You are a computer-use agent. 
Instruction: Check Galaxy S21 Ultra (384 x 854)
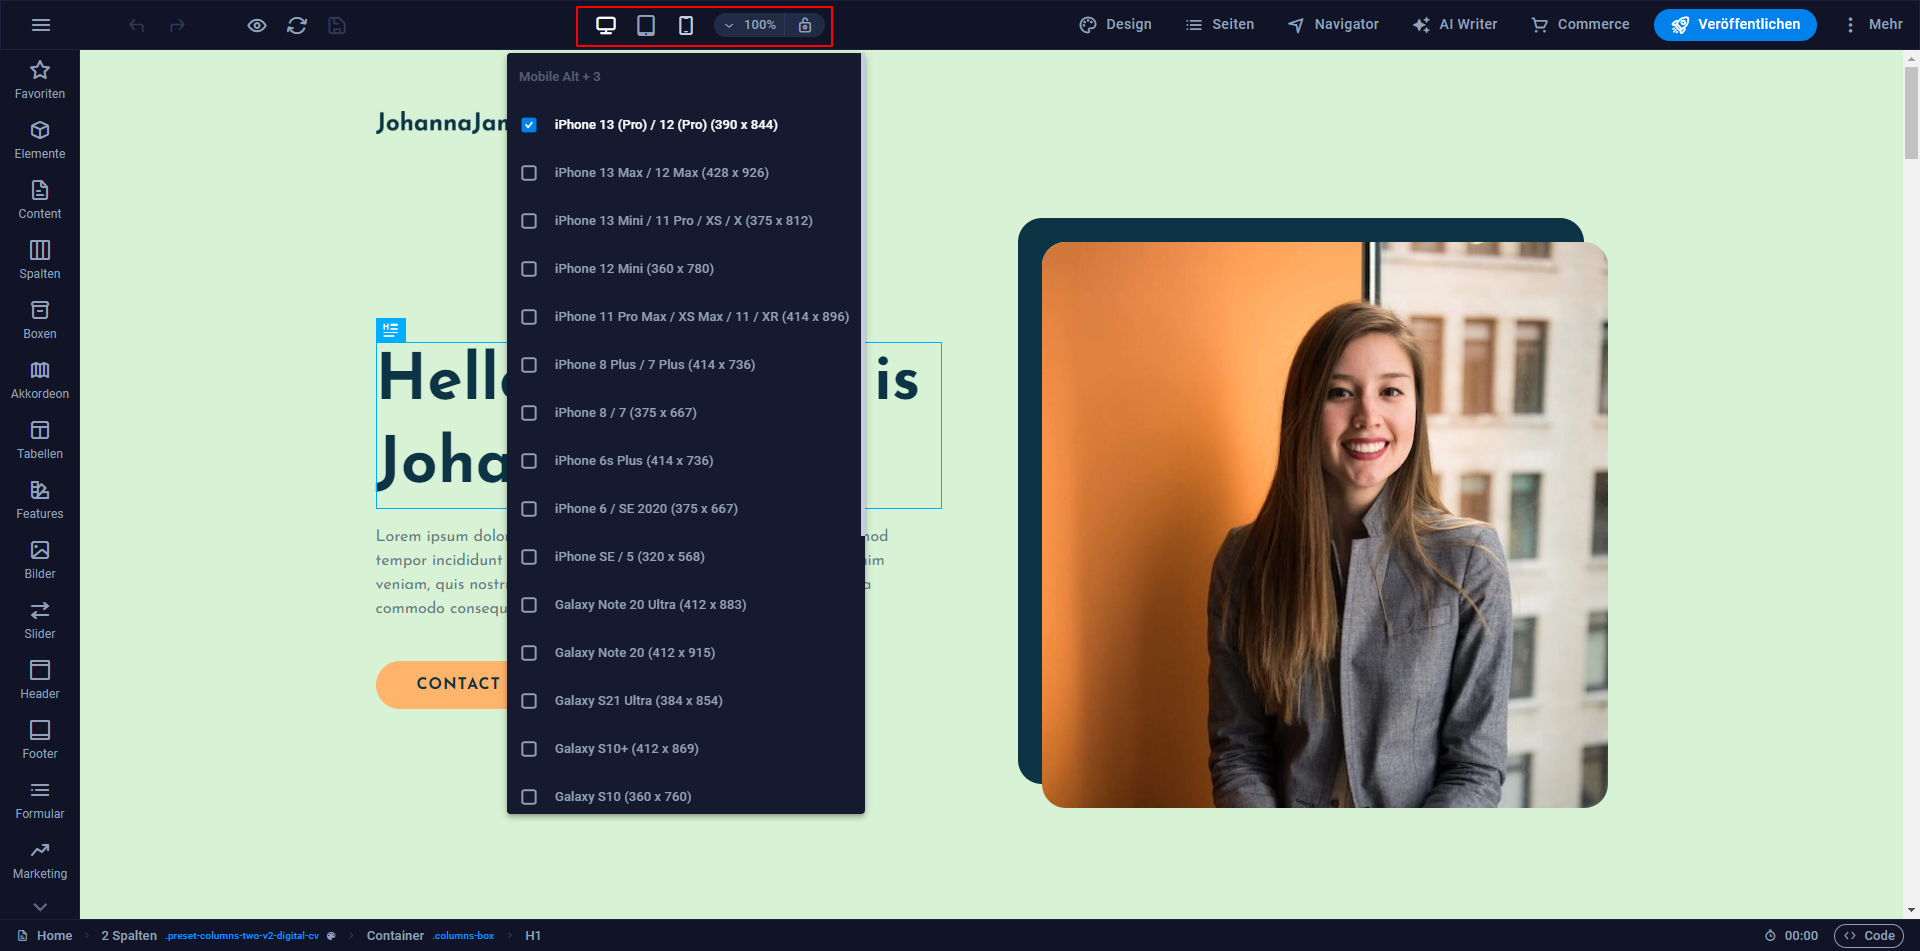click(x=529, y=701)
